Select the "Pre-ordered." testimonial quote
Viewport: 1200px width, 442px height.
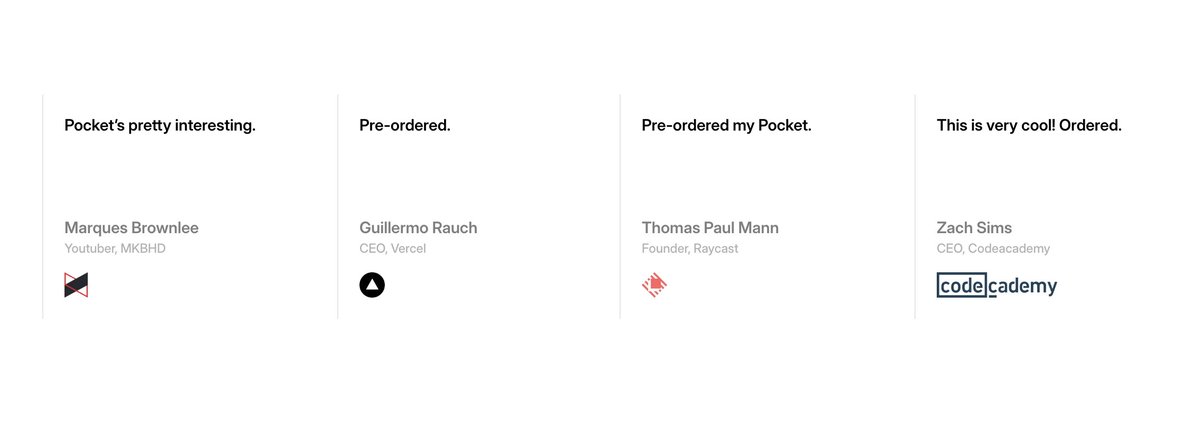[x=405, y=126]
